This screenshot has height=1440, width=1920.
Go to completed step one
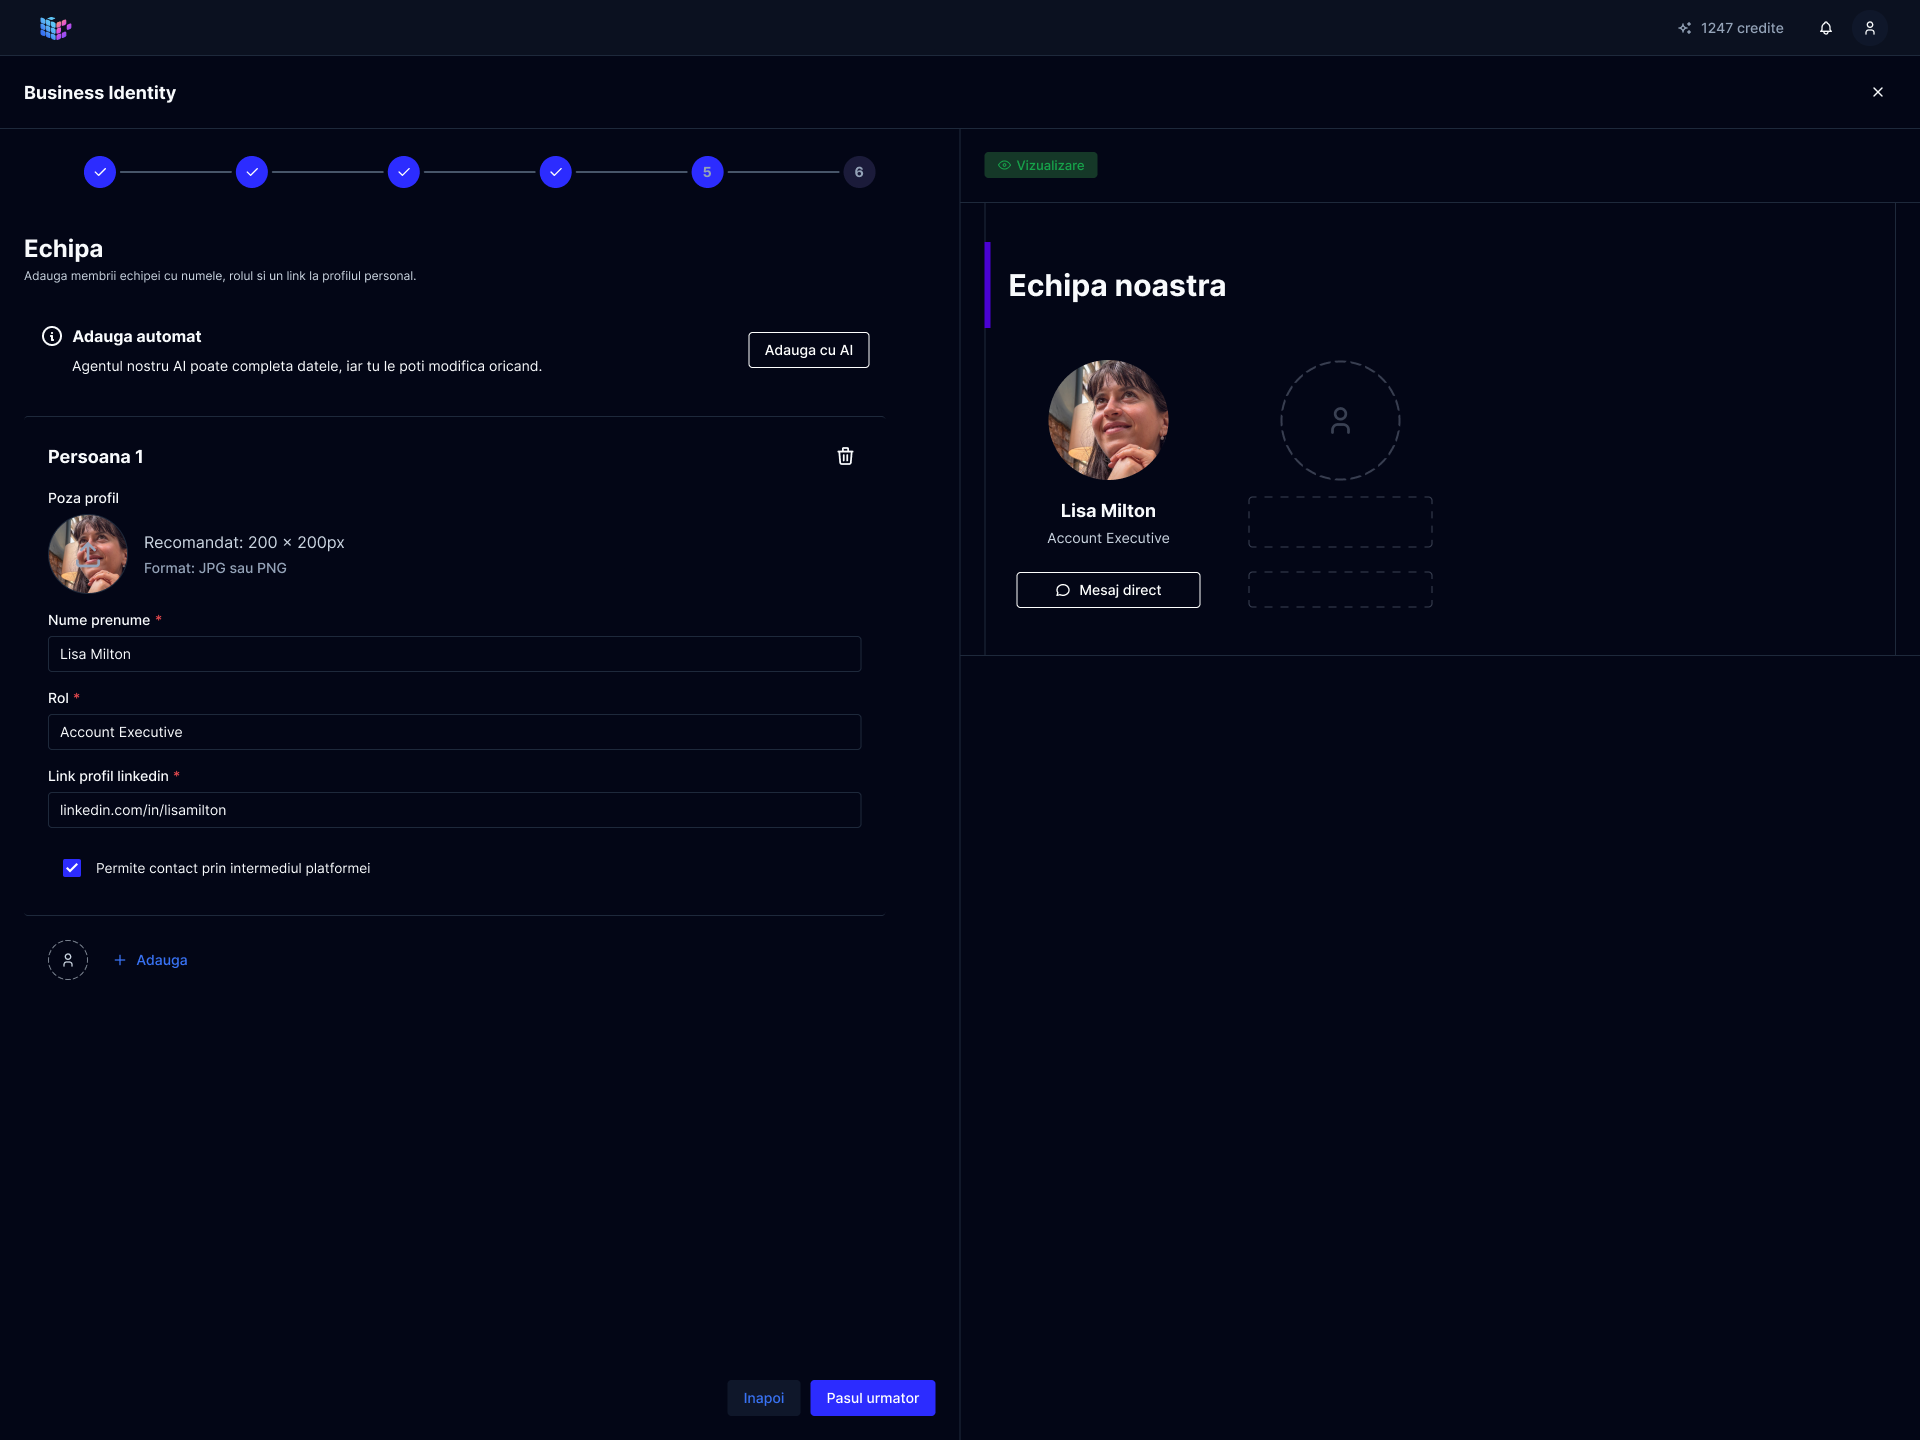pos(100,172)
